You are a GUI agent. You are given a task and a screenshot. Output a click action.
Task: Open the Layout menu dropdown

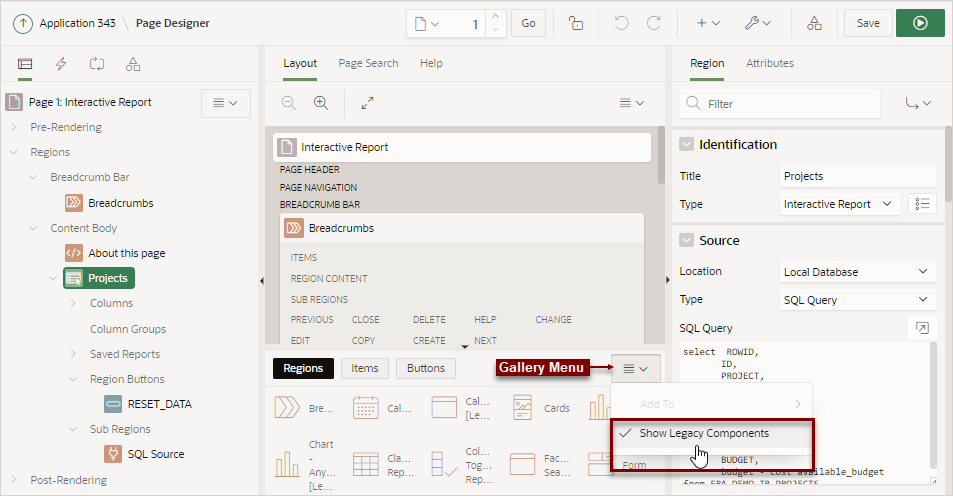point(631,103)
